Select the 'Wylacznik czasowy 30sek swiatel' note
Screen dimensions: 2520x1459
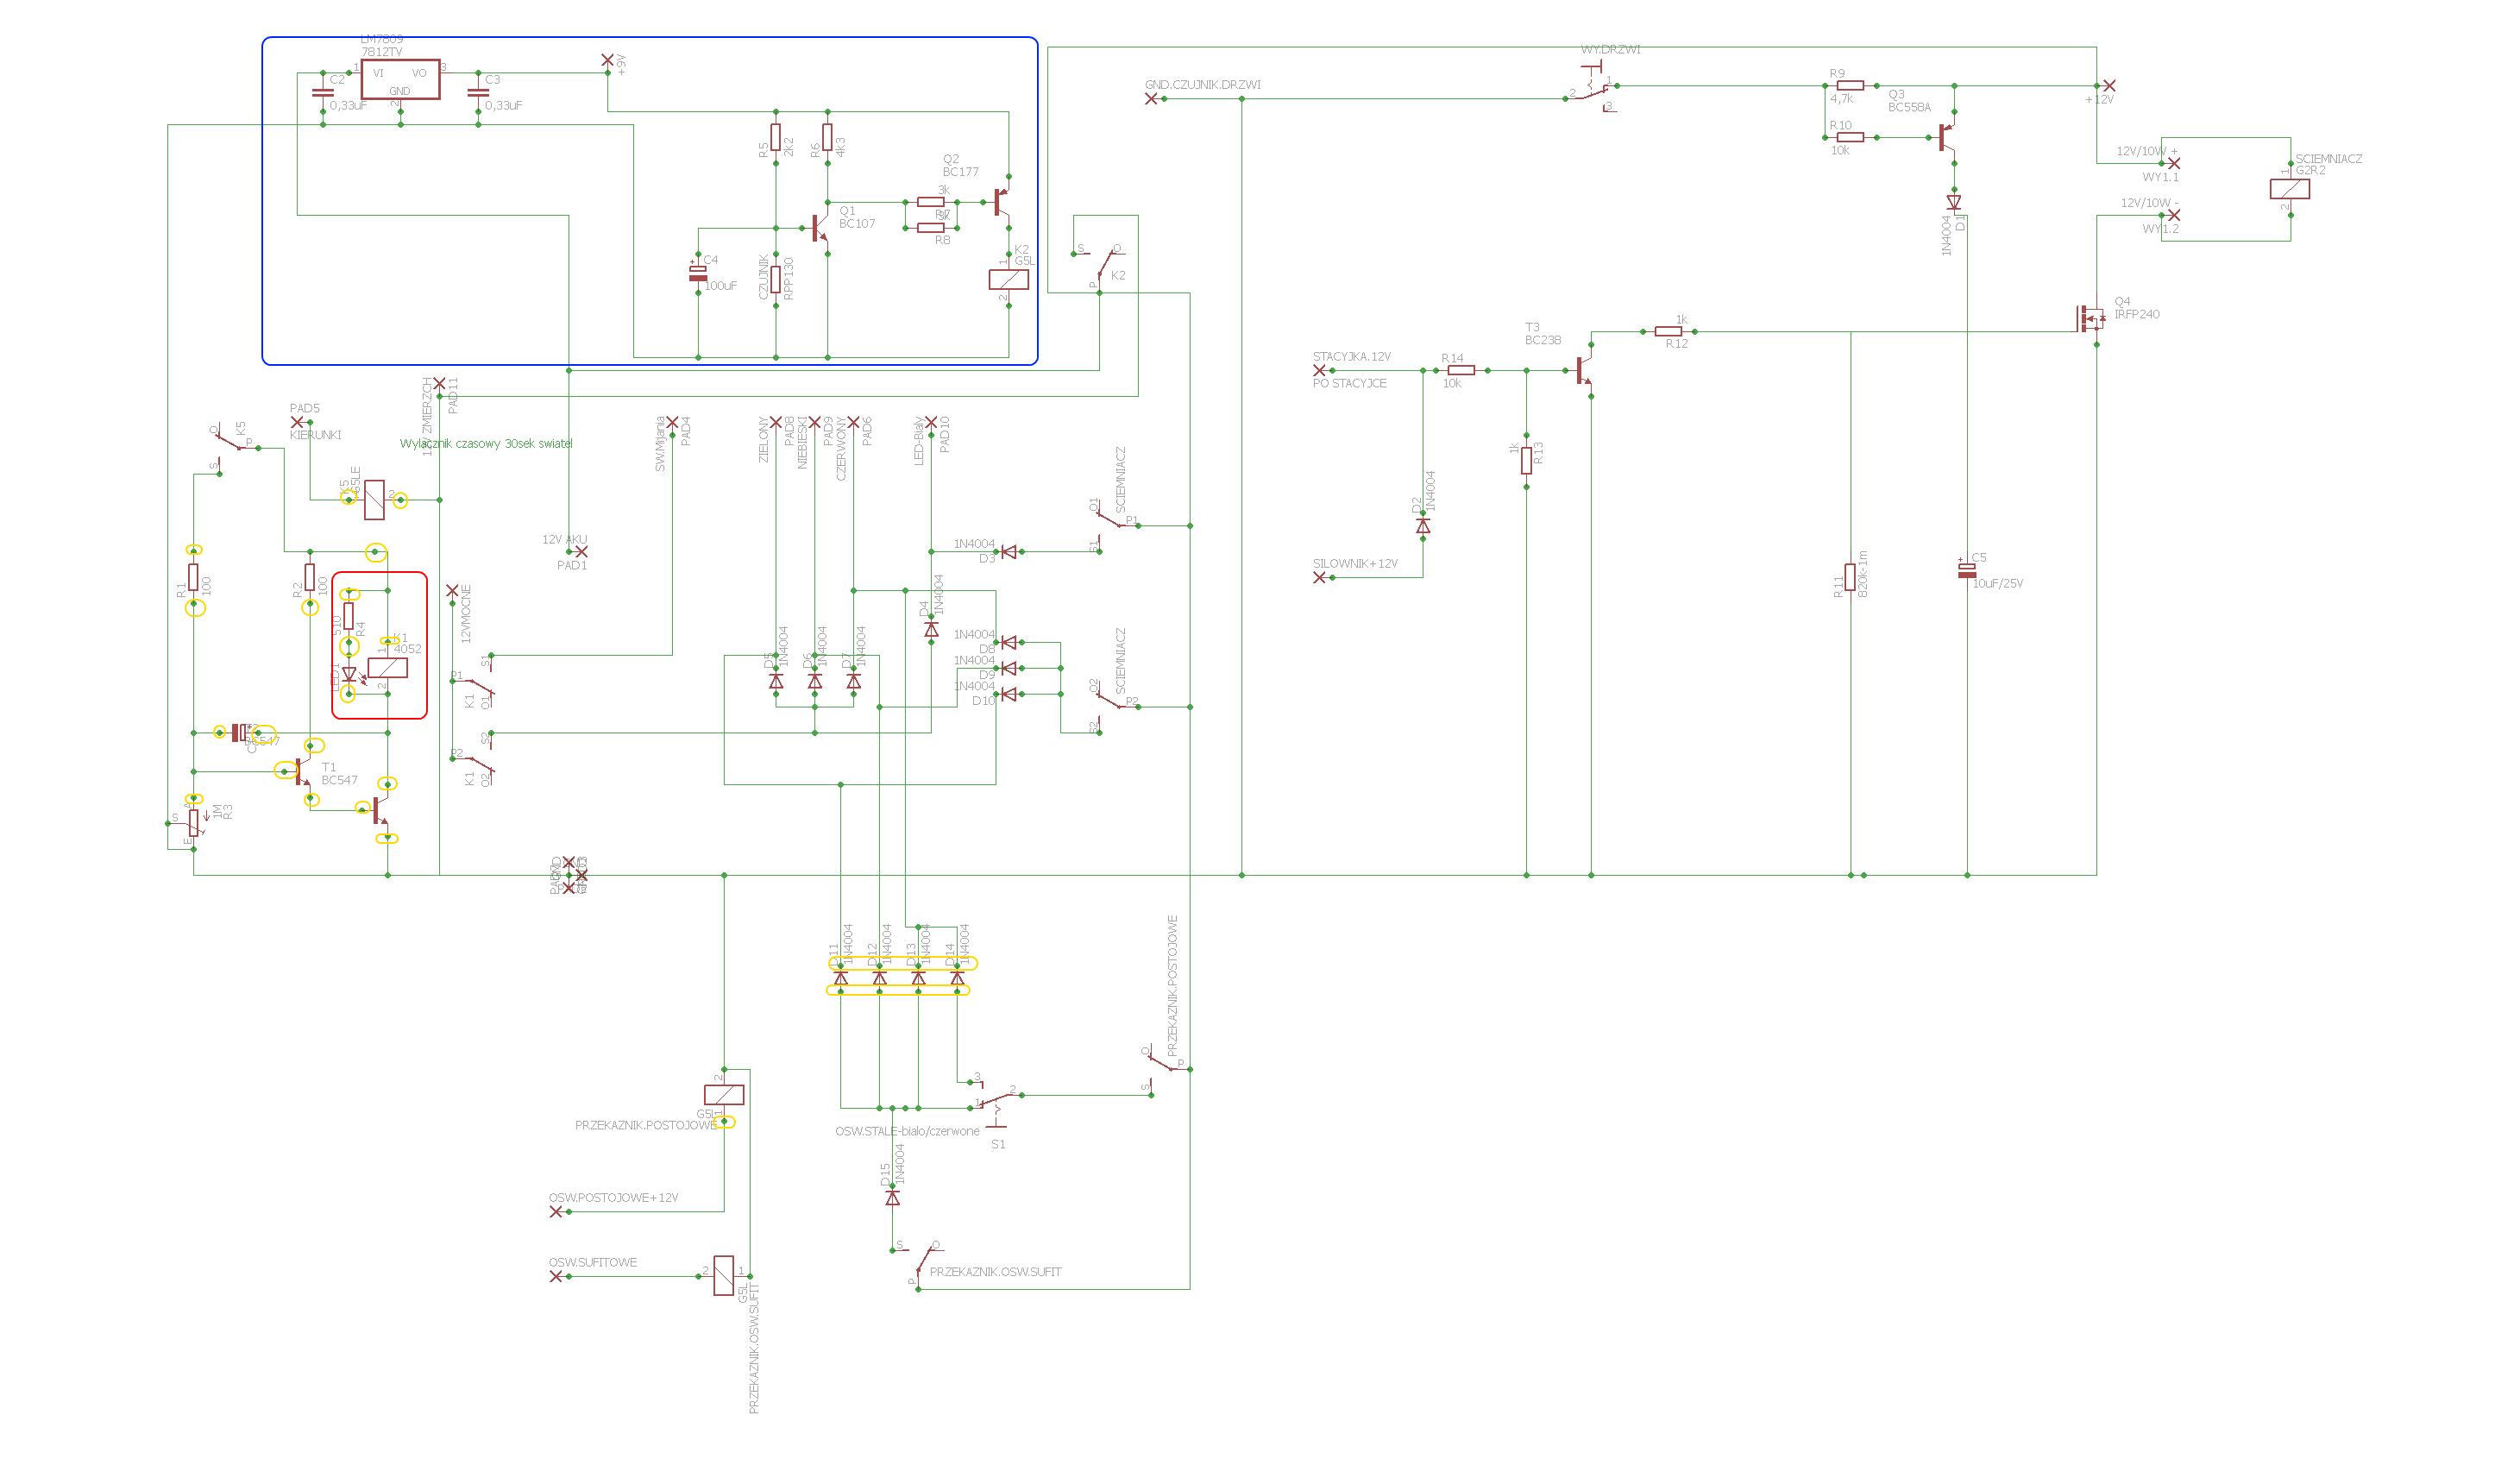[x=486, y=444]
